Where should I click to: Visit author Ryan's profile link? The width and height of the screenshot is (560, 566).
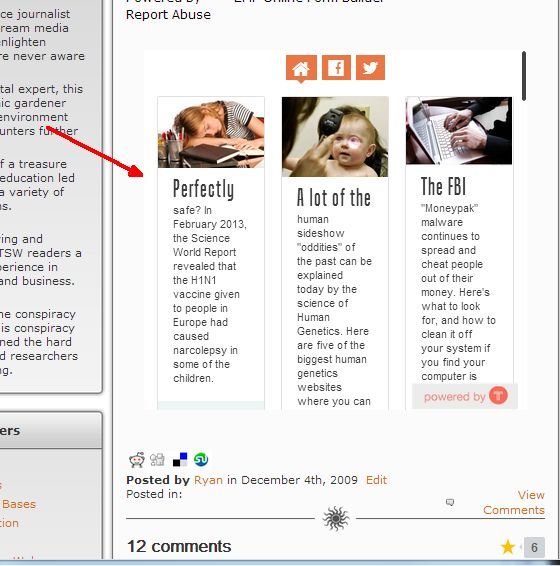click(208, 480)
